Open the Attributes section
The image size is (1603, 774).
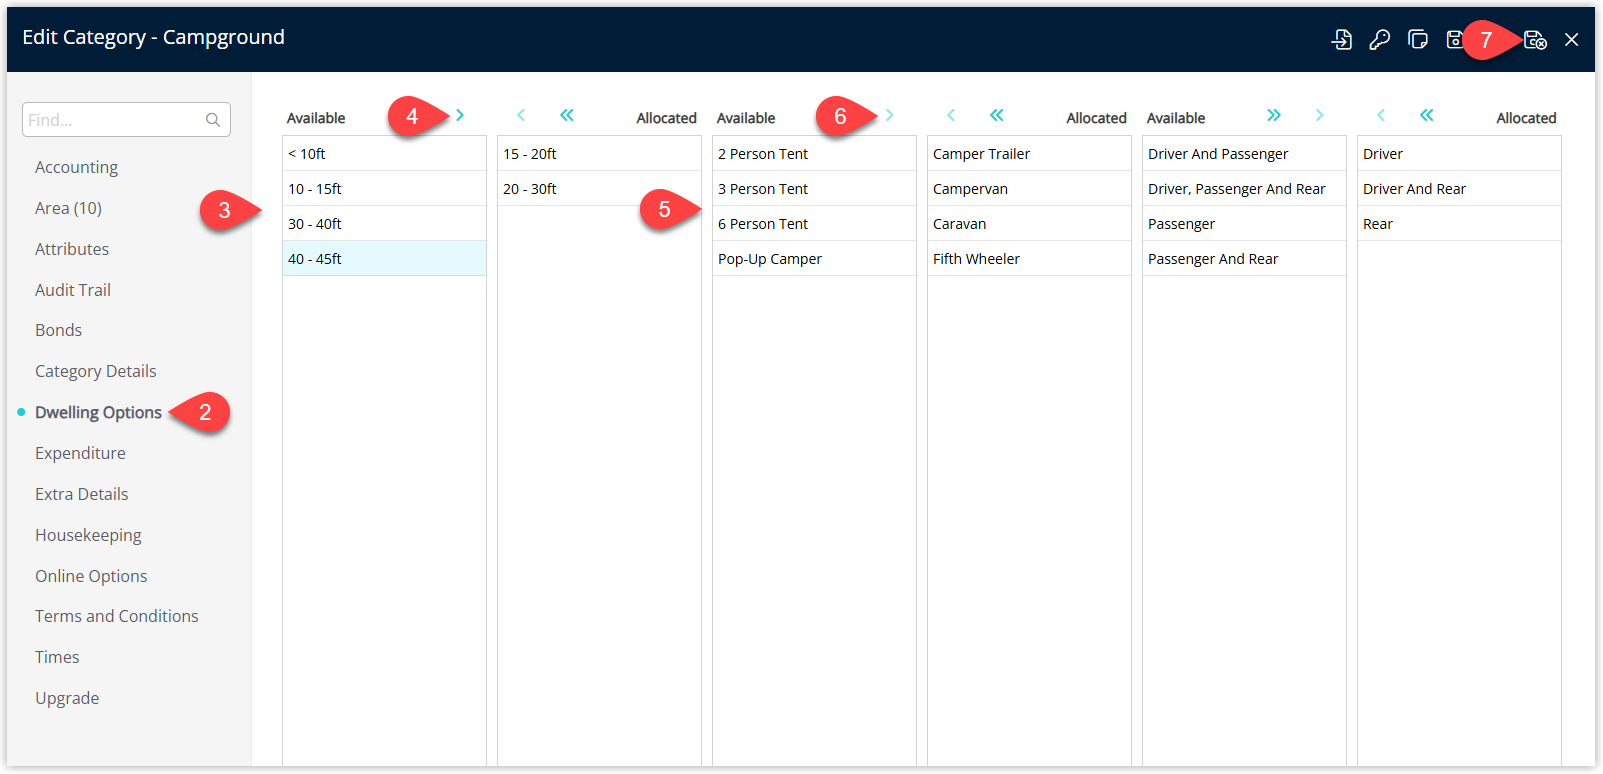point(72,249)
